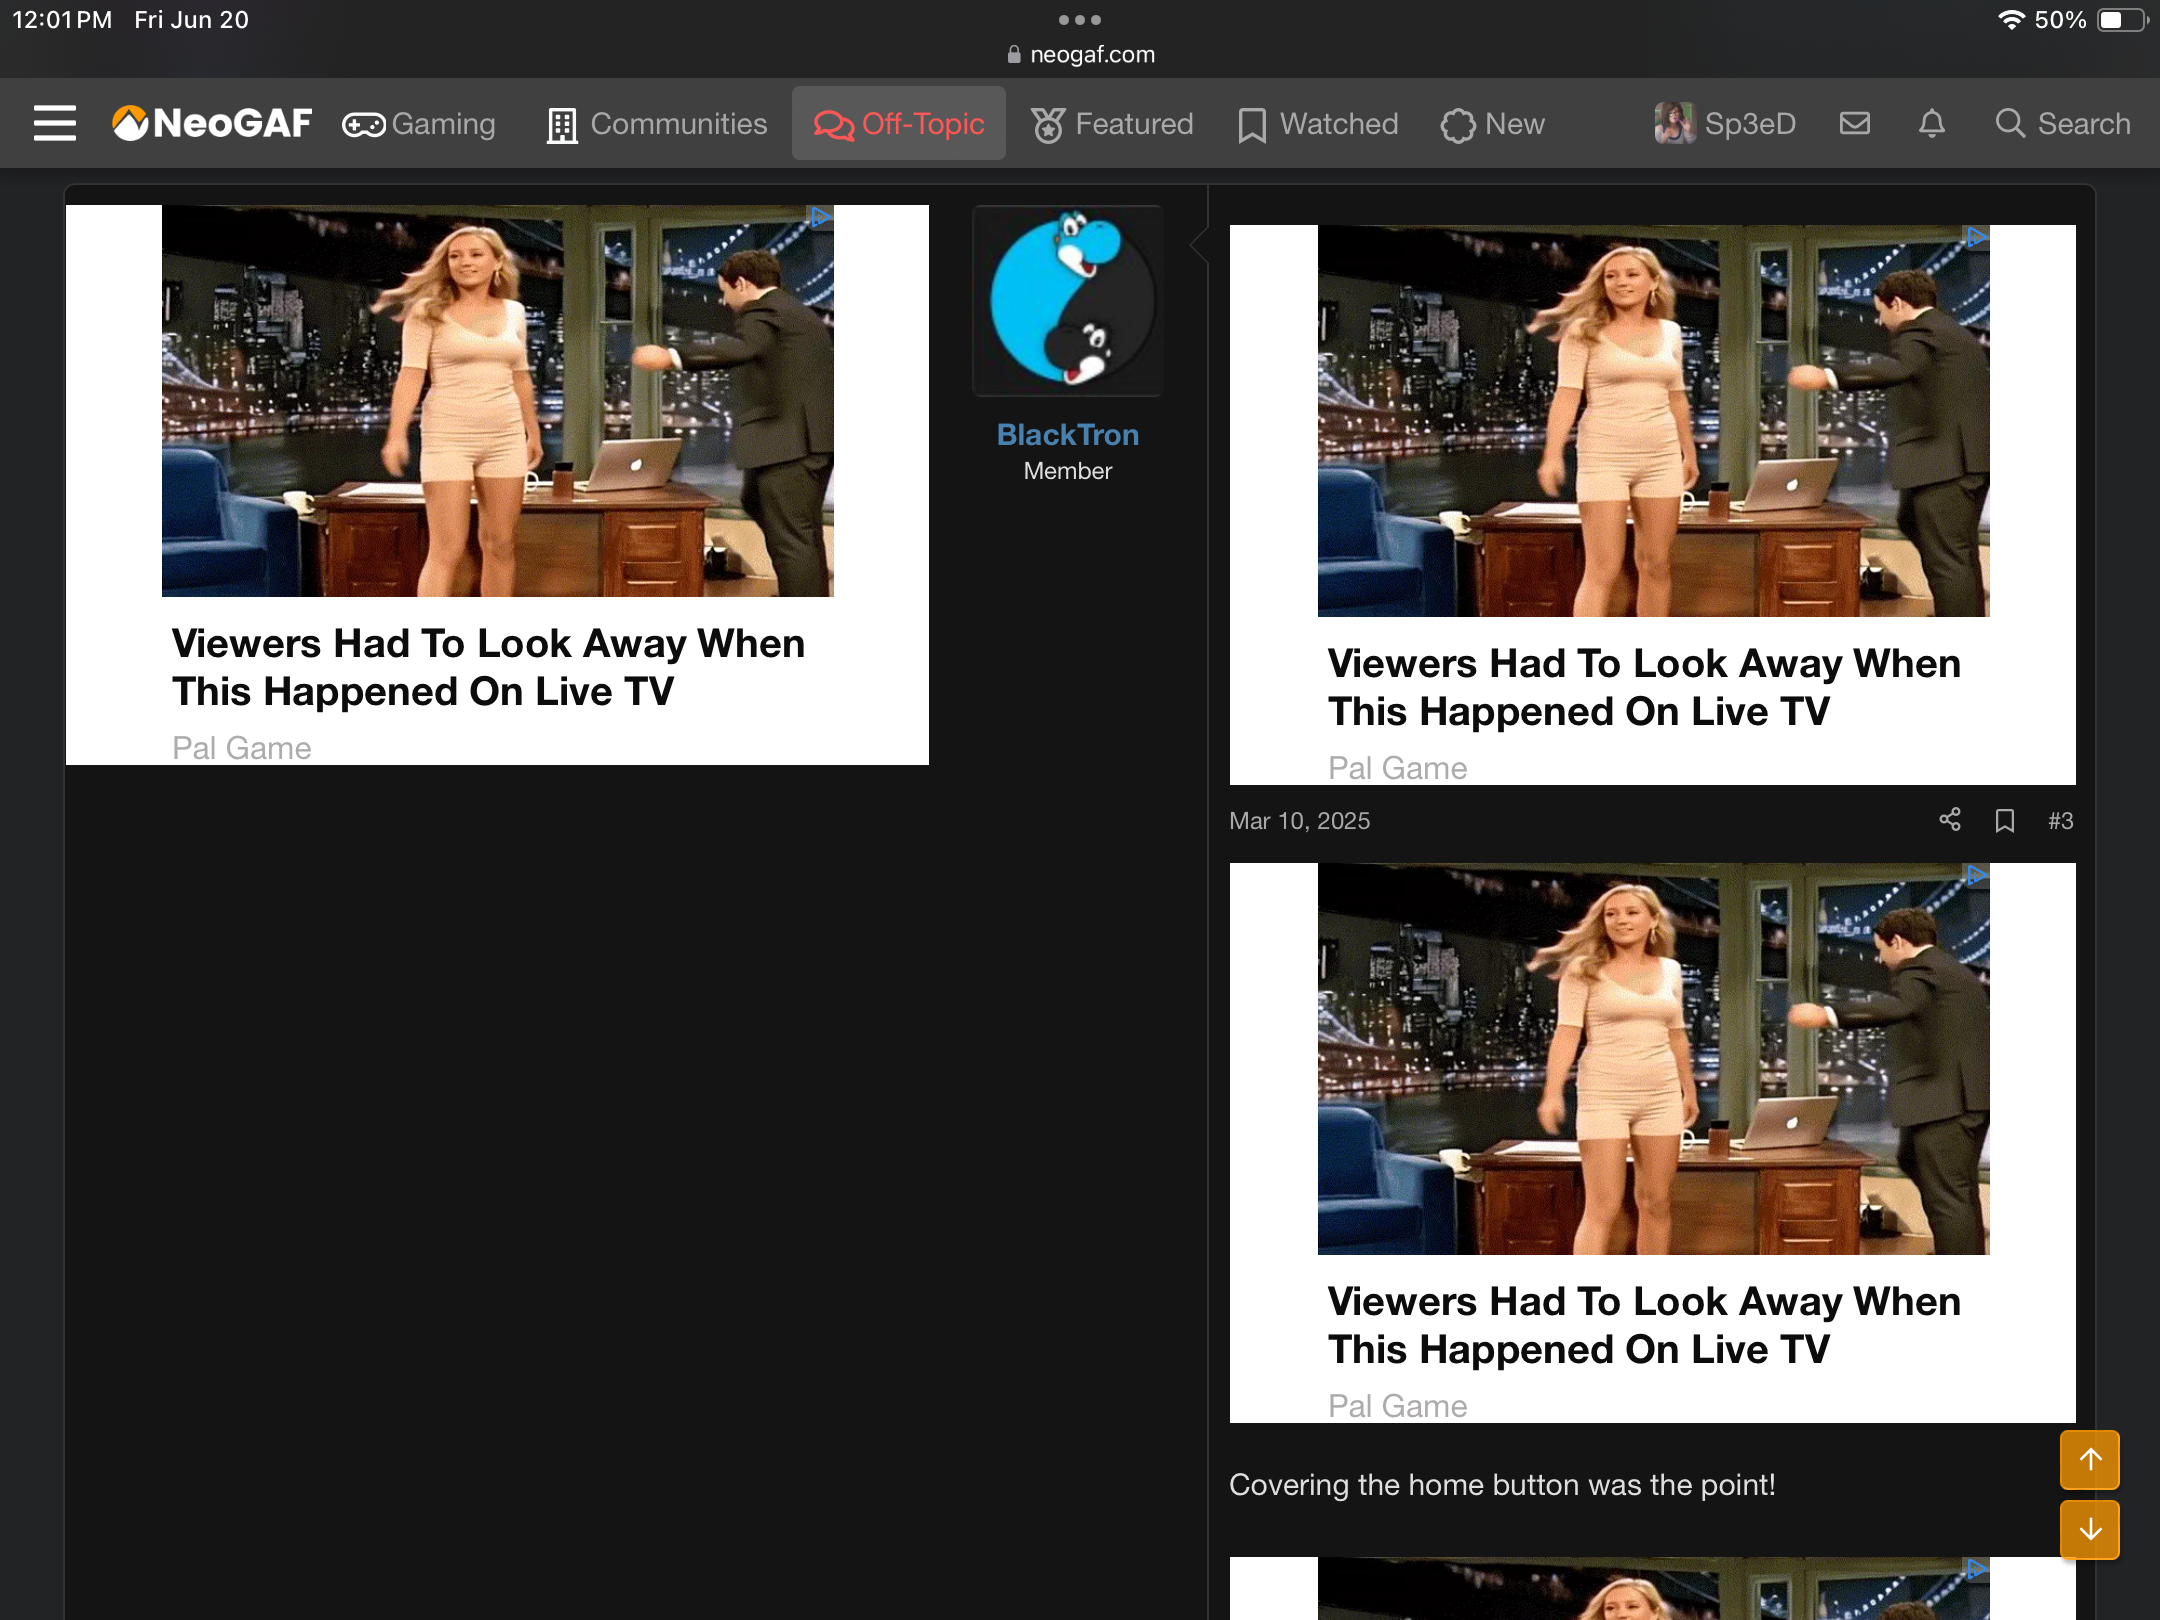Open the hamburger menu
This screenshot has height=1620, width=2160.
[x=54, y=123]
